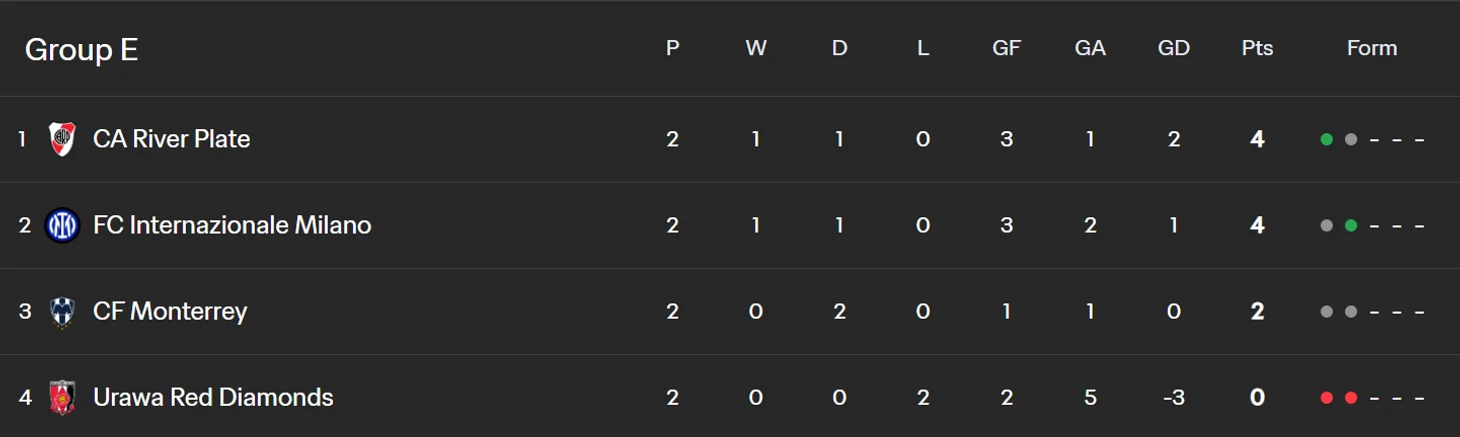Open the CA River Plate team link

coord(171,139)
